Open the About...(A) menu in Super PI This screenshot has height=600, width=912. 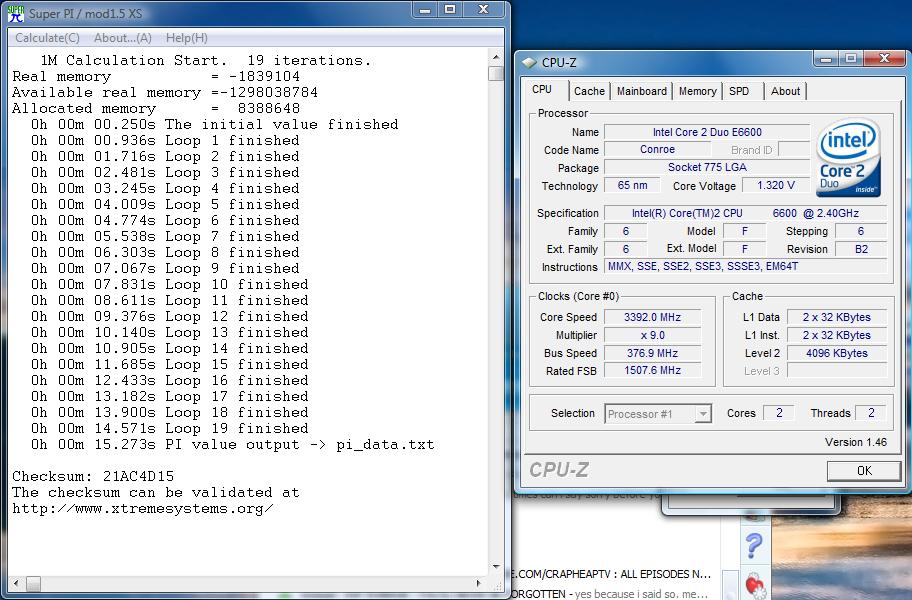coord(123,38)
